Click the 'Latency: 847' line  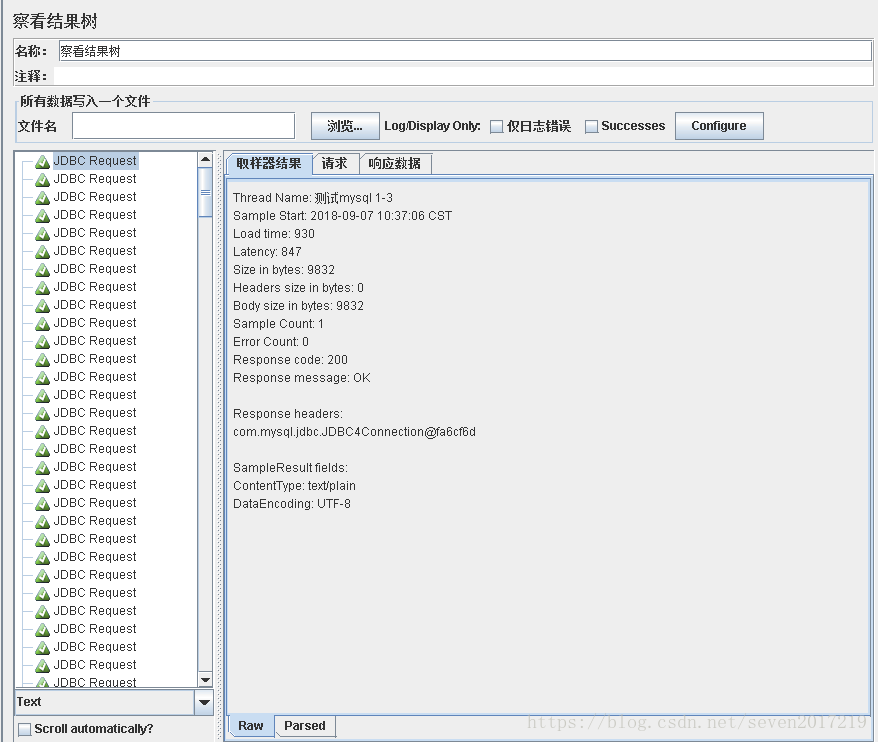pos(267,252)
